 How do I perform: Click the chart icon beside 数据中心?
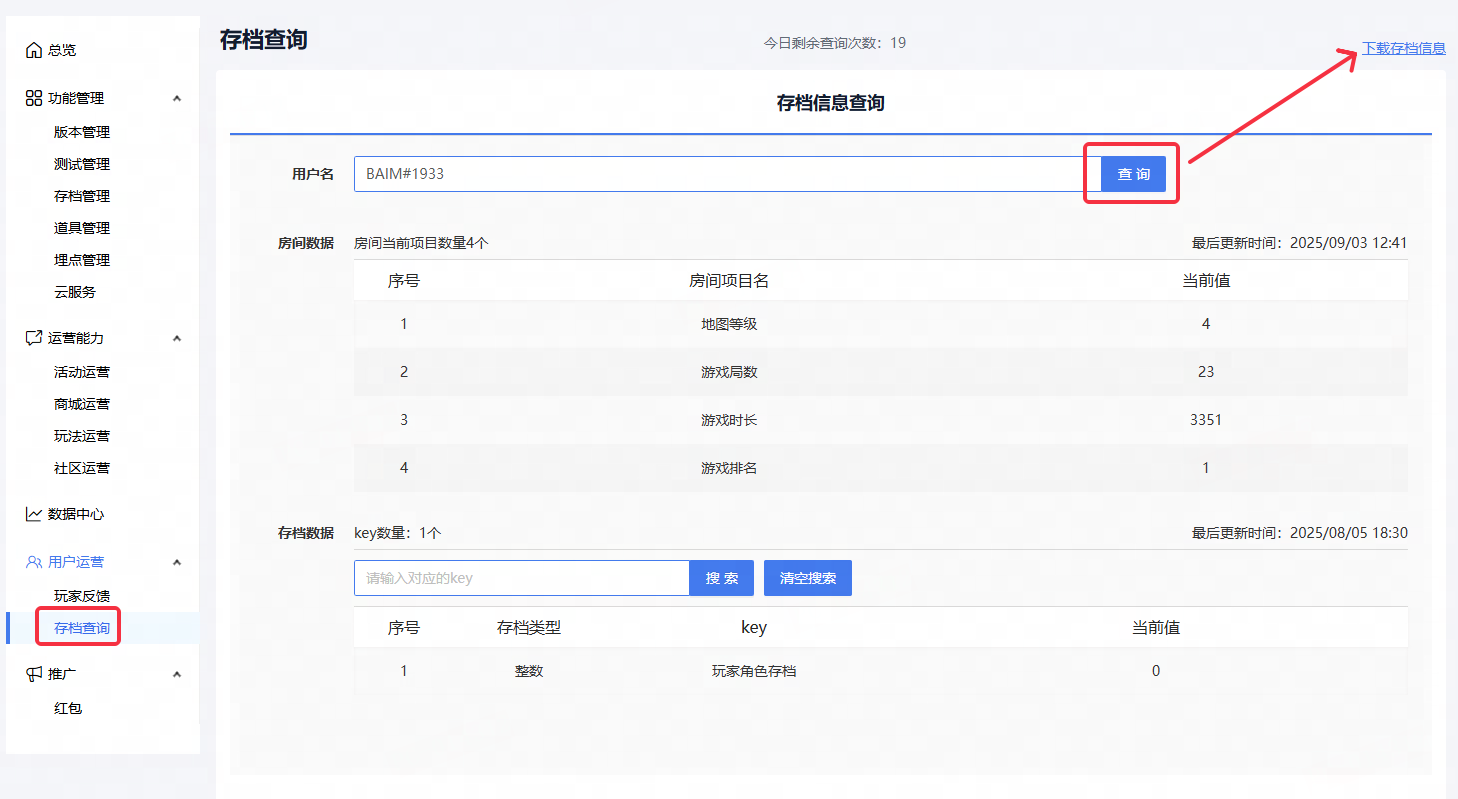coord(34,514)
